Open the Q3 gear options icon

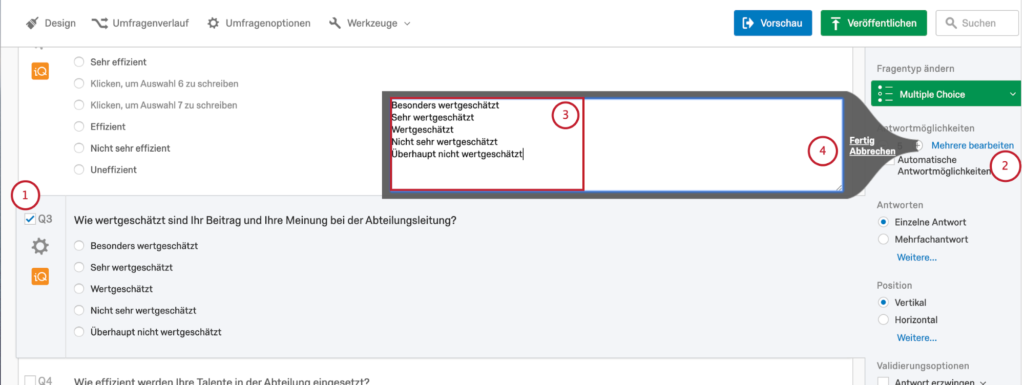[40, 247]
